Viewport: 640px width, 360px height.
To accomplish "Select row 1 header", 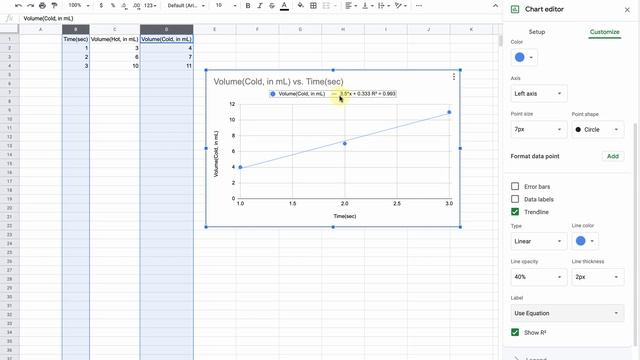I will [x=9, y=39].
